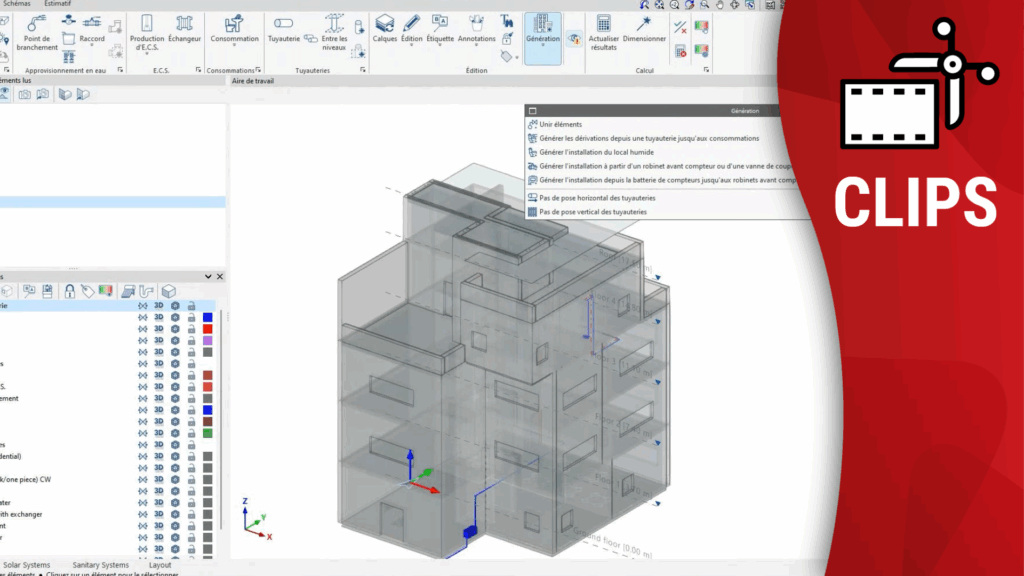The height and width of the screenshot is (576, 1024).
Task: Select Unir éléments in the Génération menu
Action: (x=560, y=124)
